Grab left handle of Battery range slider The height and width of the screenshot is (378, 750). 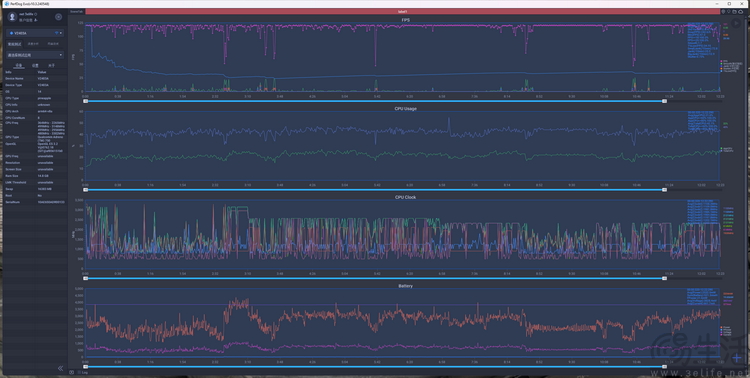tap(86, 367)
